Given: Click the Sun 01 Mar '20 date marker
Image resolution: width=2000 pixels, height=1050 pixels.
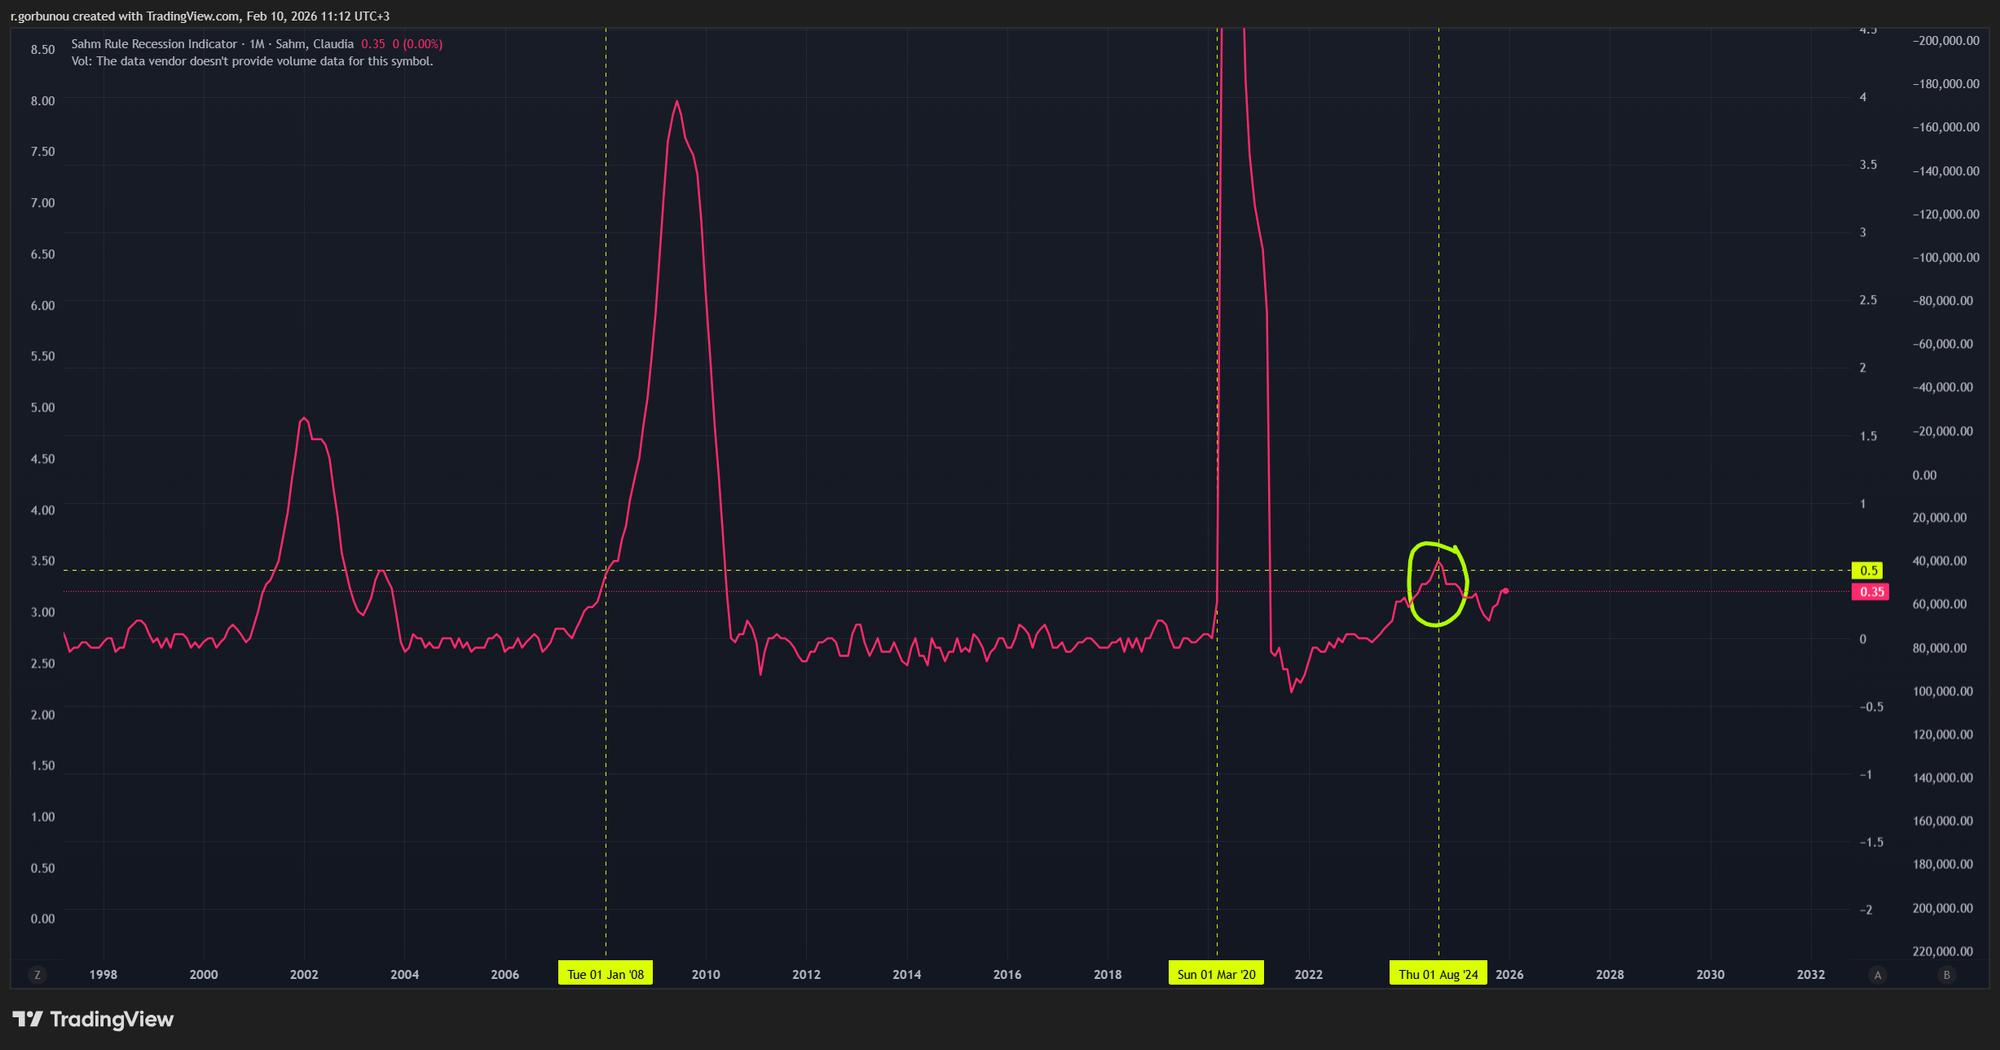Looking at the screenshot, I should click(1216, 974).
